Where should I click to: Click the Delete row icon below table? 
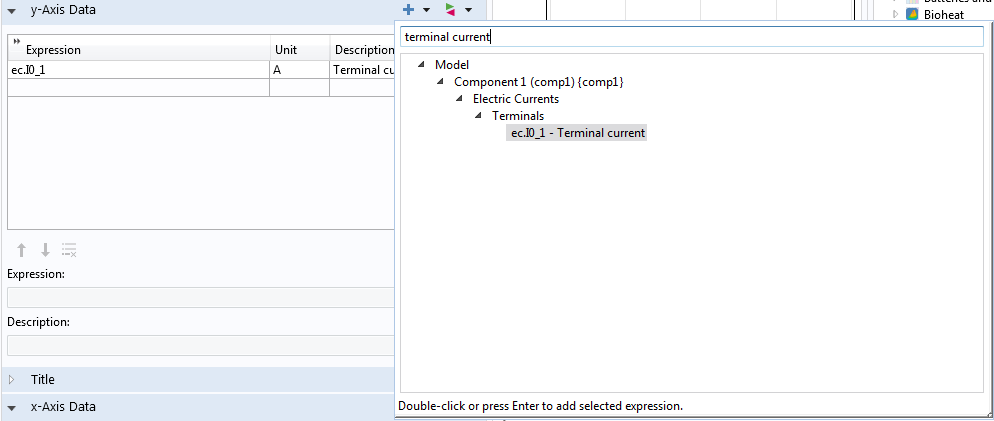point(69,250)
